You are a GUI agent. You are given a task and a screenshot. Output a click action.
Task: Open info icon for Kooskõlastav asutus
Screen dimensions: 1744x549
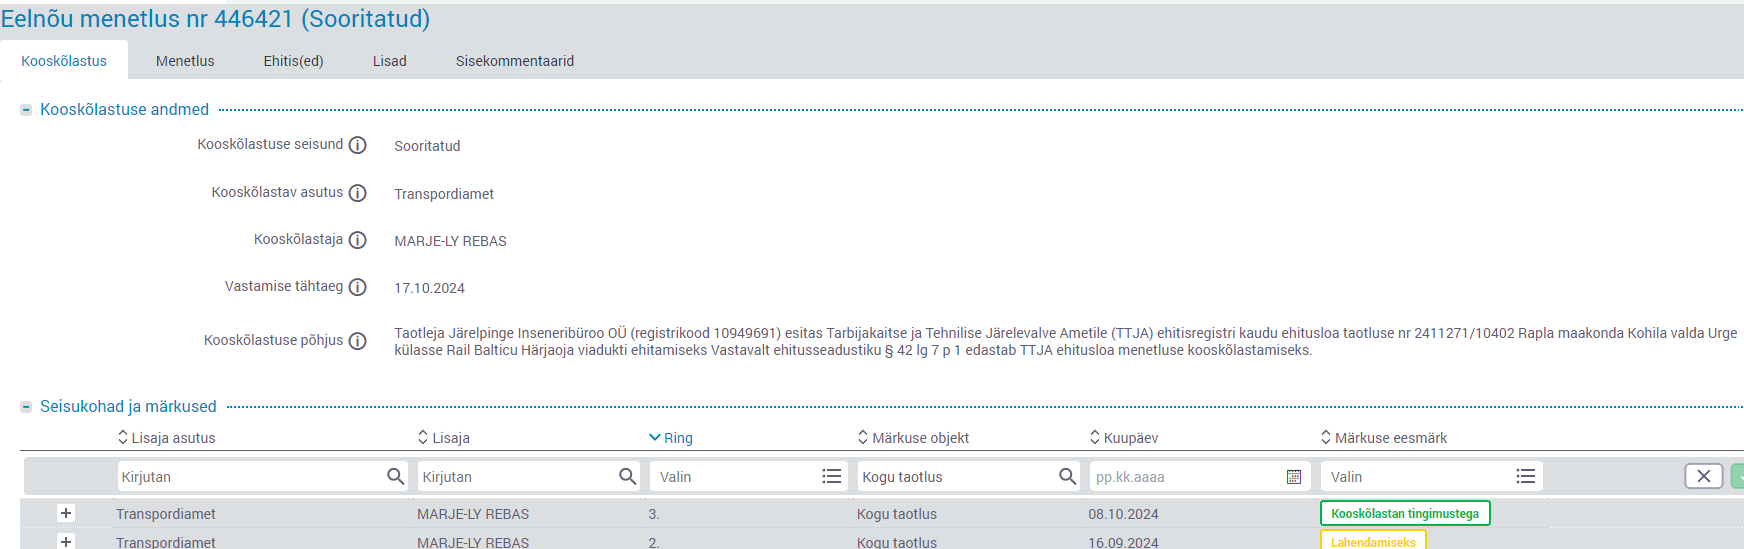point(357,193)
